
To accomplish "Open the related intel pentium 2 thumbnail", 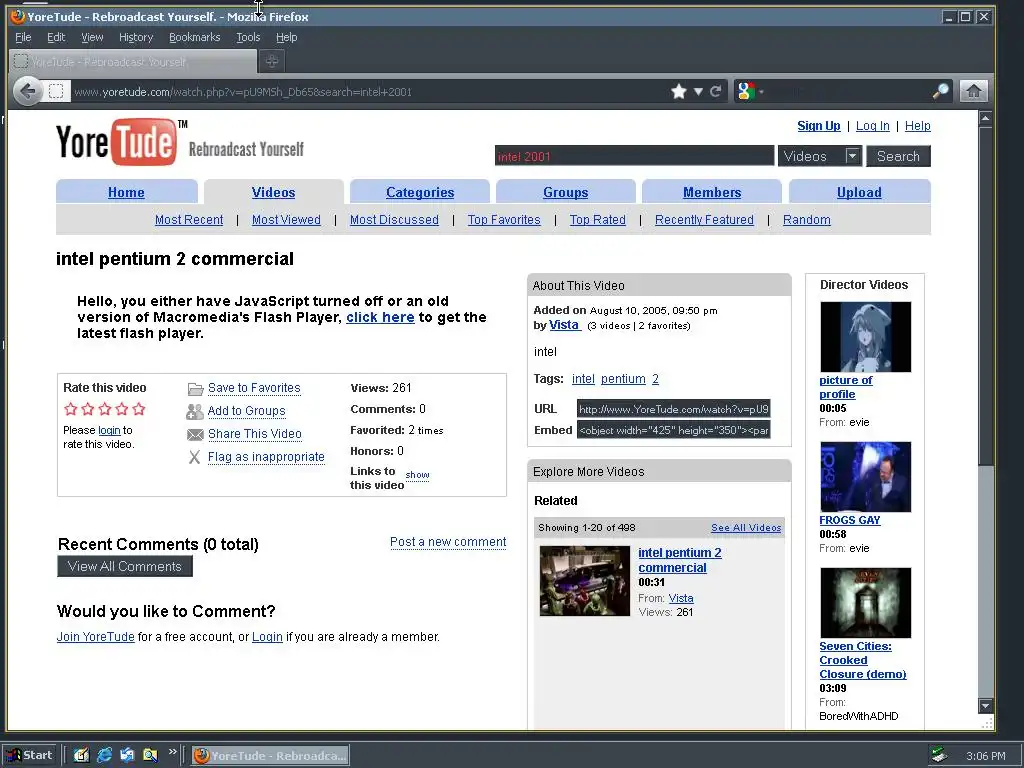I will point(584,581).
